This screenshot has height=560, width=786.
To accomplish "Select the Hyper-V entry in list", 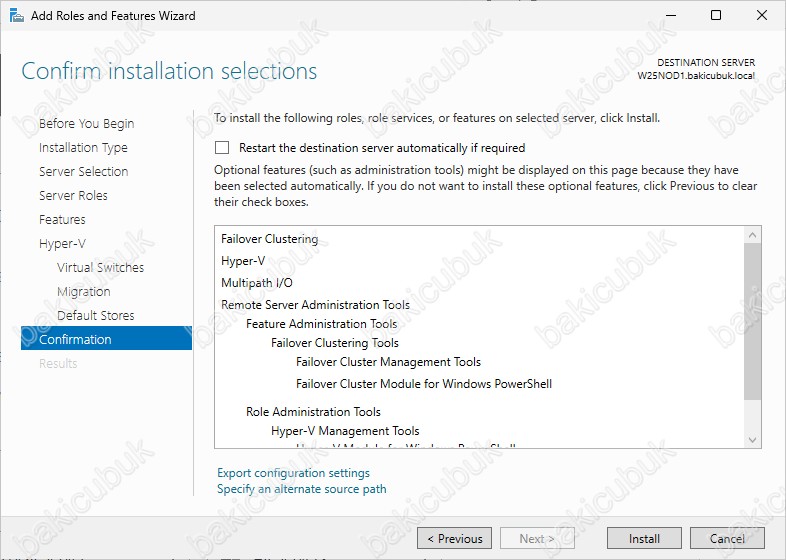I will coord(243,261).
